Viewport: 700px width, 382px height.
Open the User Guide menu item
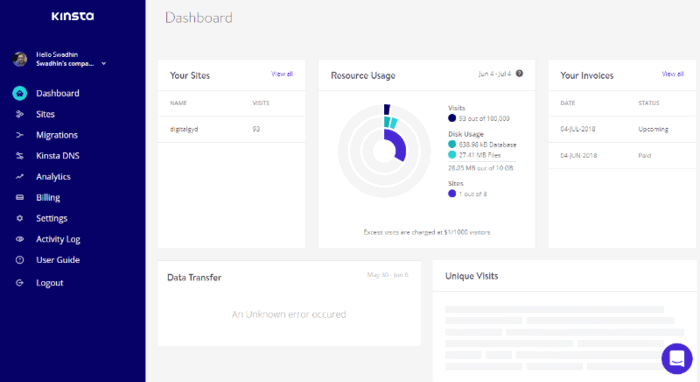pyautogui.click(x=58, y=260)
